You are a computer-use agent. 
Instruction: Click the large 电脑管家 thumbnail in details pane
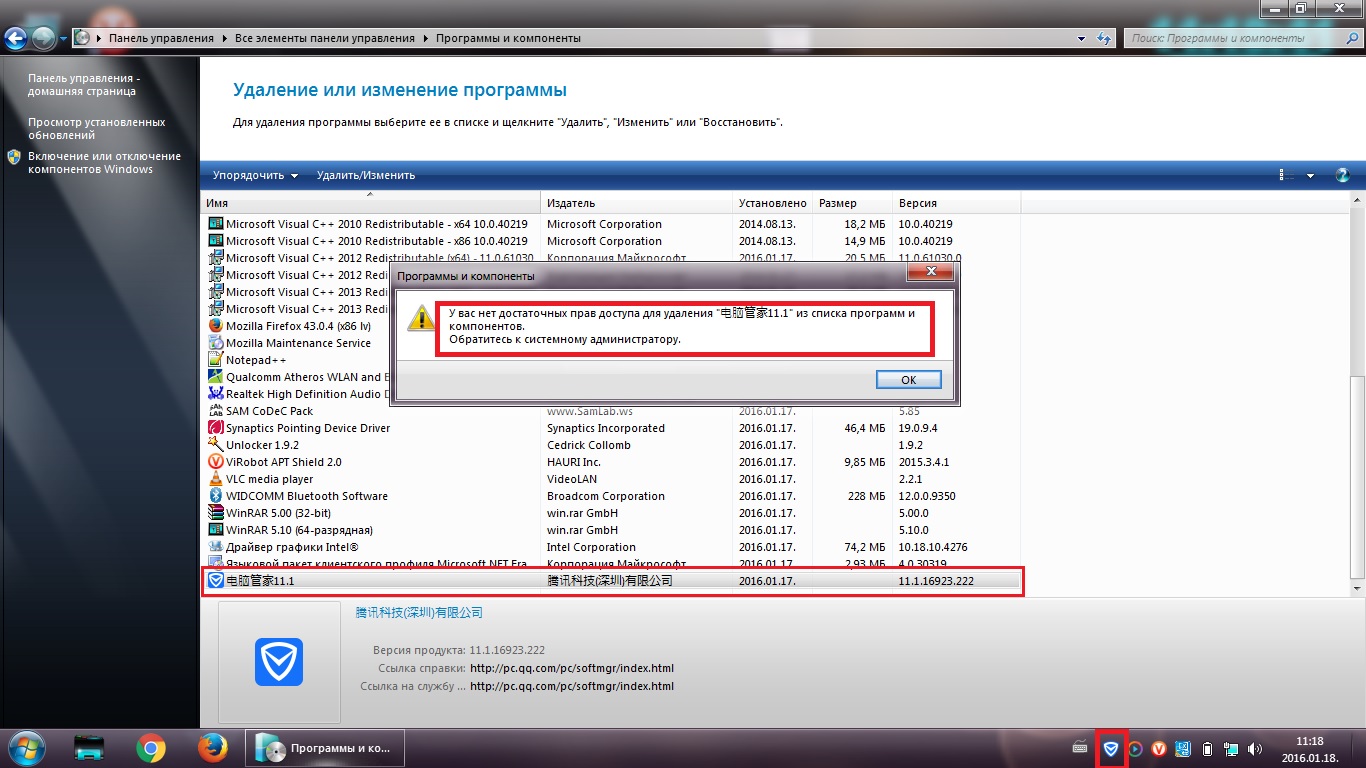[x=279, y=662]
